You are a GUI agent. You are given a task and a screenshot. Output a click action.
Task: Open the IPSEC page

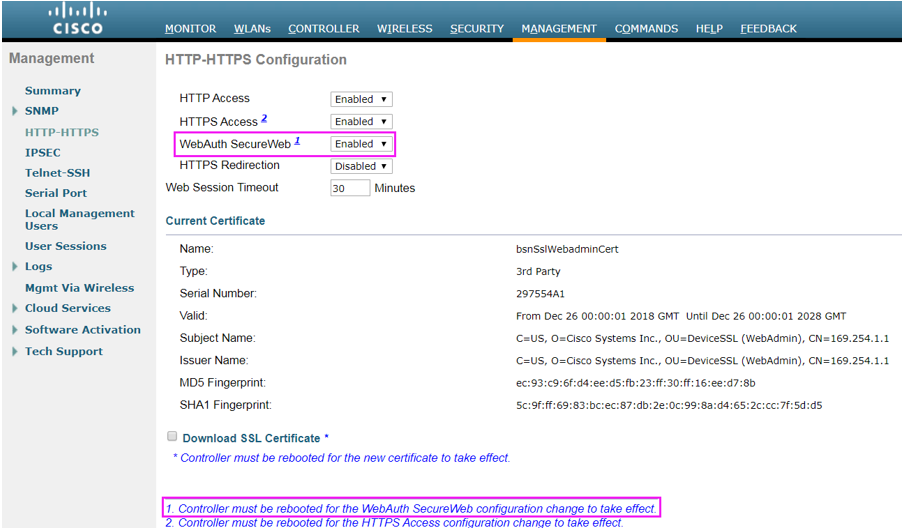pos(43,153)
